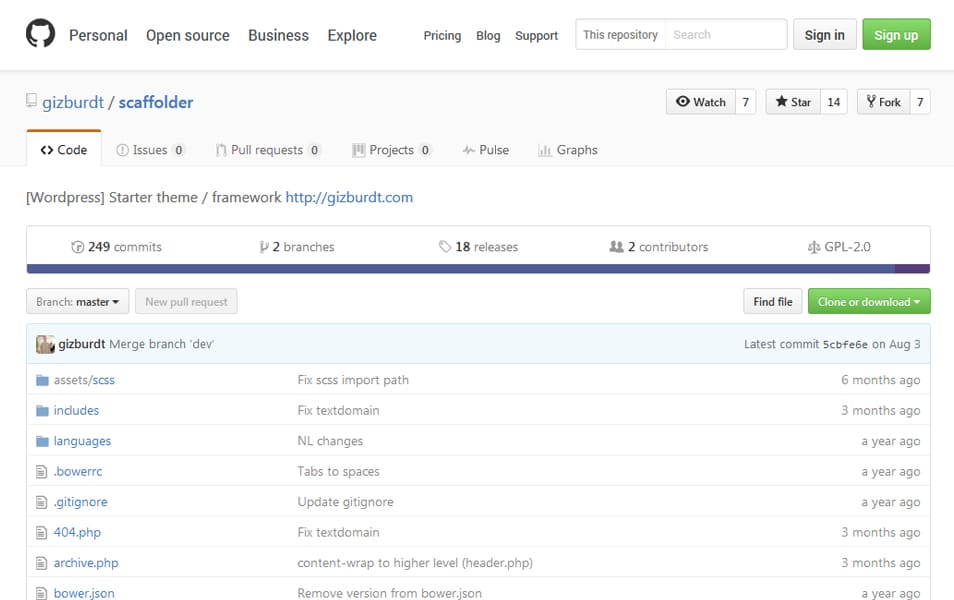
Task: Click the Sign in button
Action: [824, 35]
